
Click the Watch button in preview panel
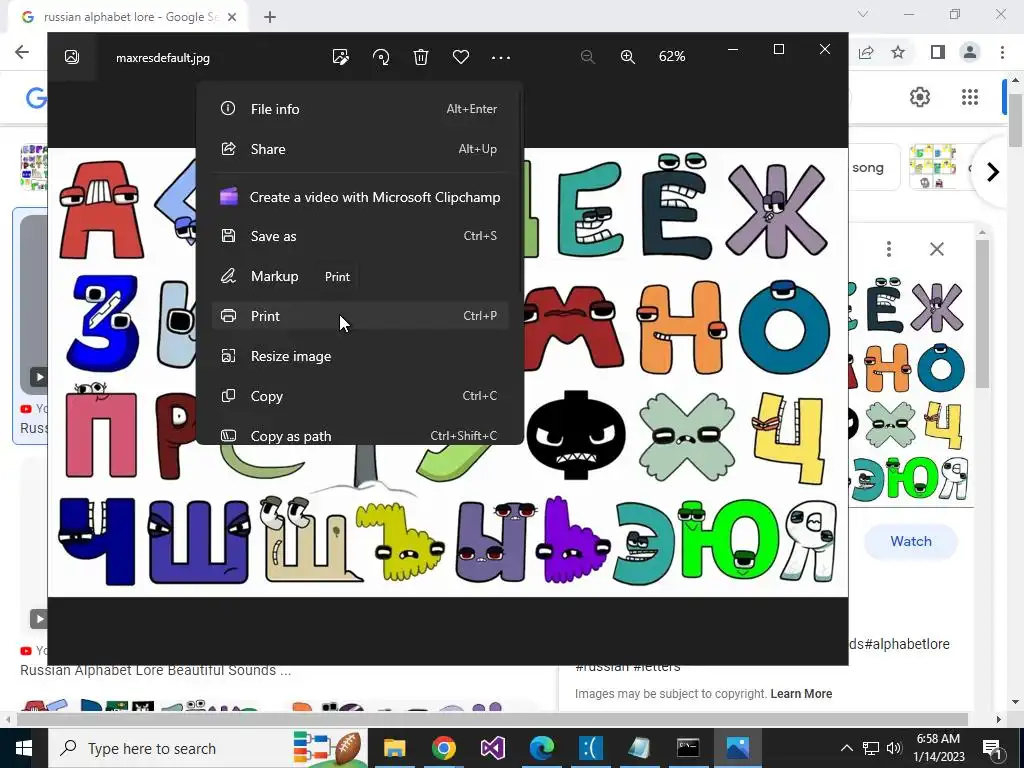[910, 541]
